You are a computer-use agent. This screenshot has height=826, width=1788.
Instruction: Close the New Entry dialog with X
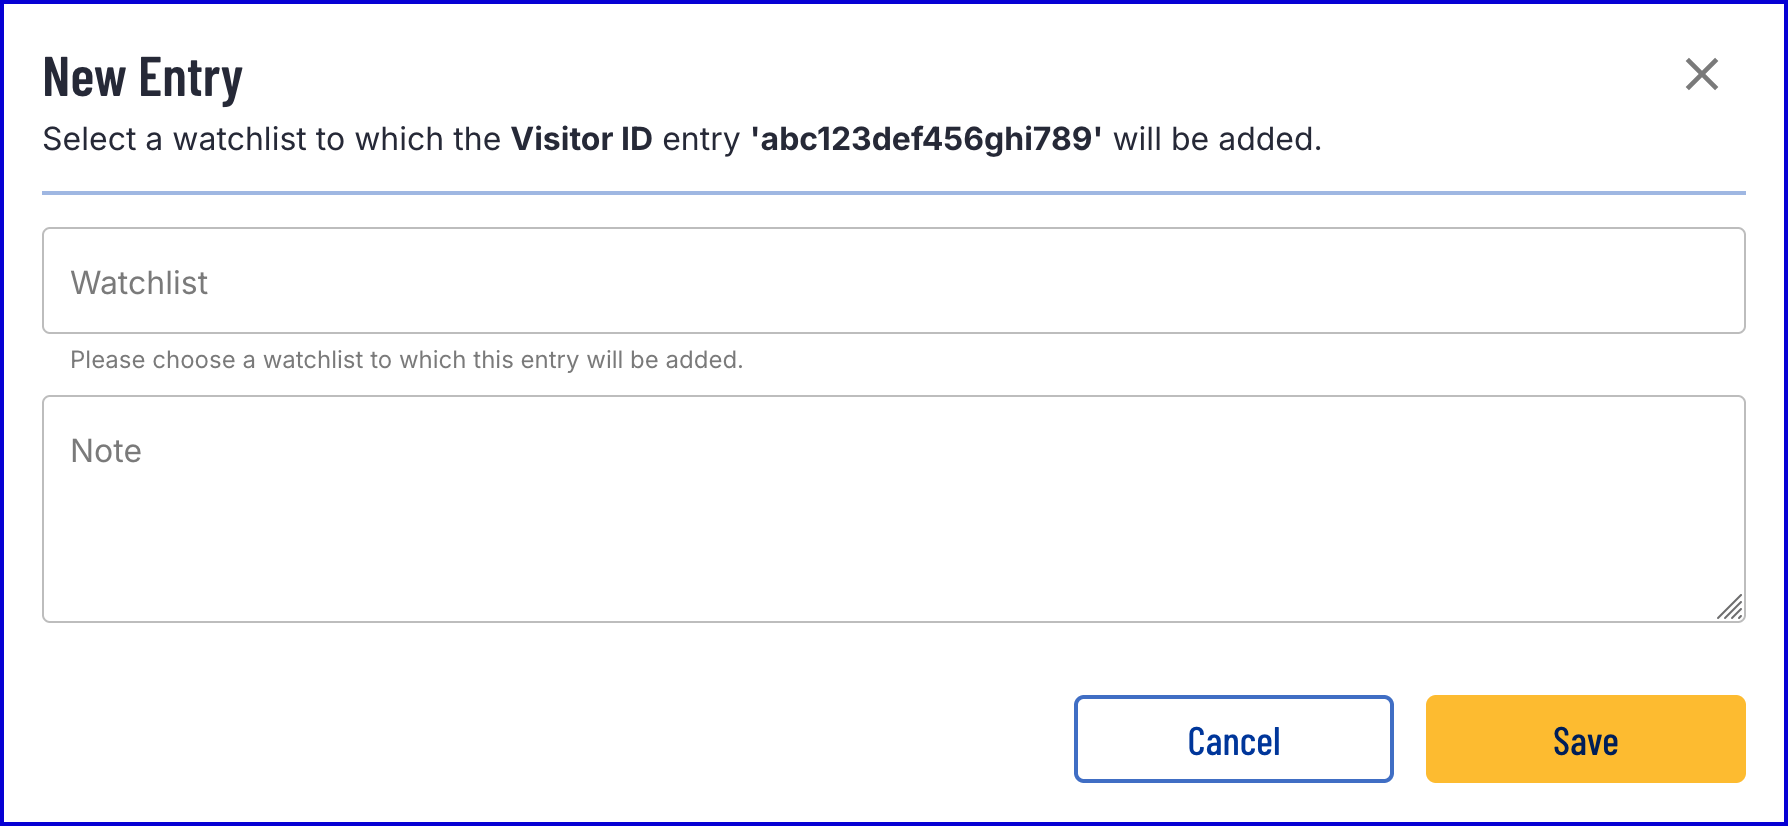pos(1701,74)
